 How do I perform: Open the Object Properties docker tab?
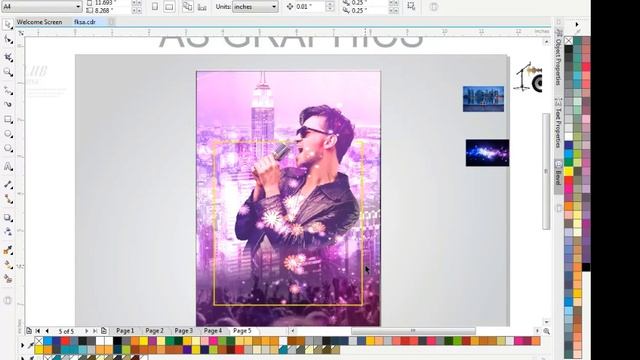click(x=558, y=58)
